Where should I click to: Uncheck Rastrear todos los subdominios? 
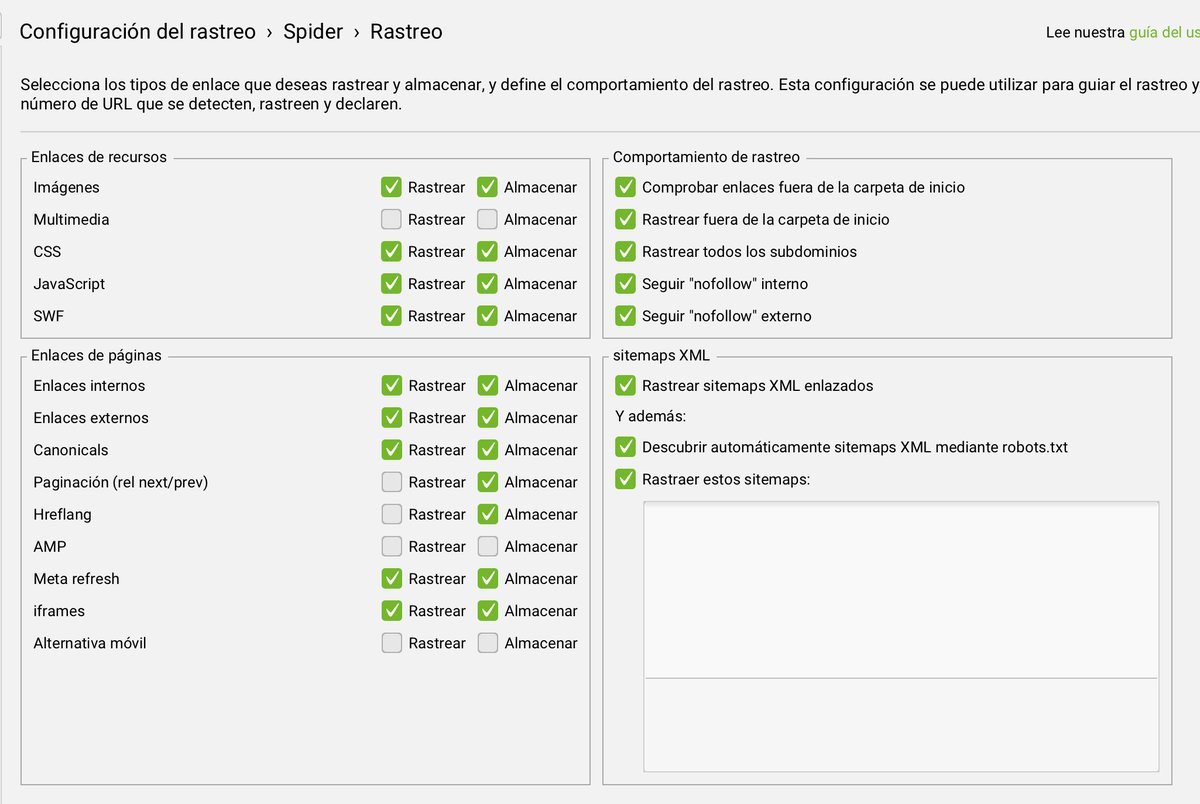click(x=625, y=251)
